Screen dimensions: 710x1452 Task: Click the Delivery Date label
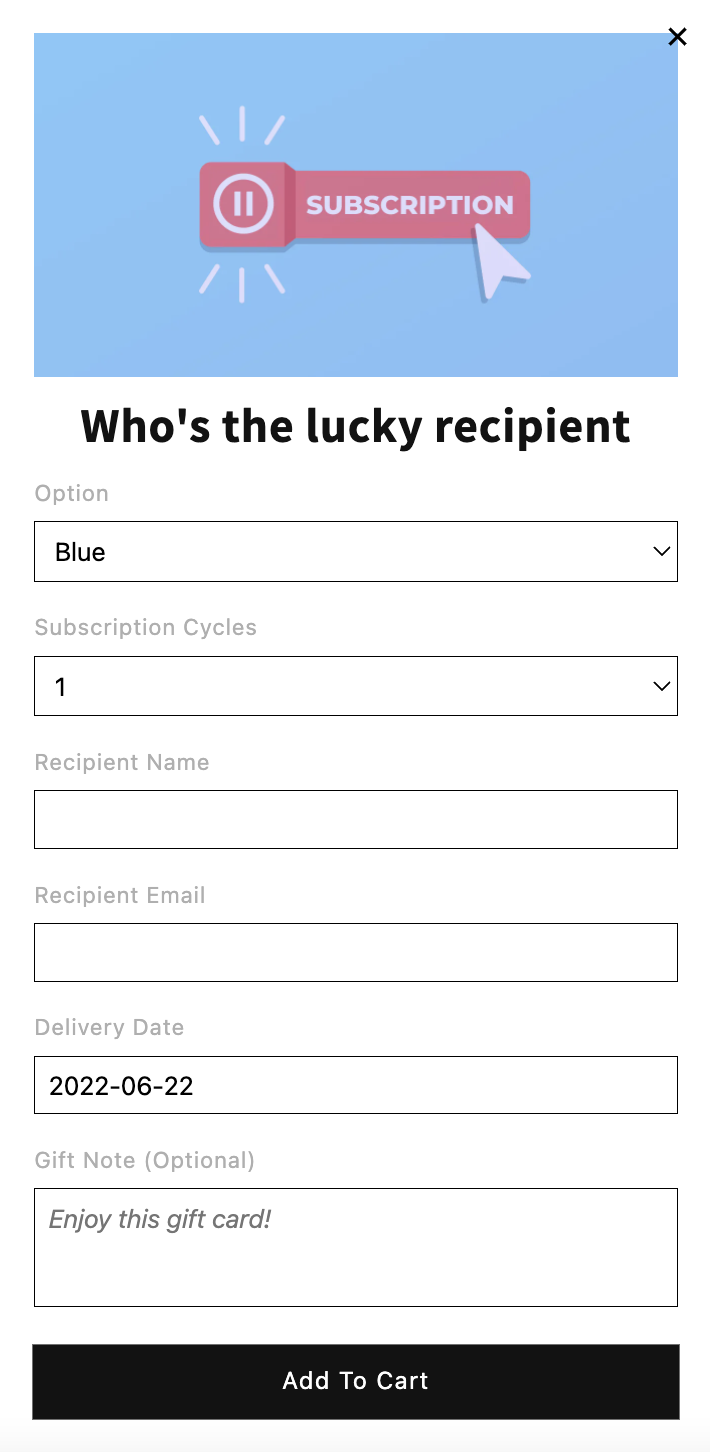[109, 1027]
